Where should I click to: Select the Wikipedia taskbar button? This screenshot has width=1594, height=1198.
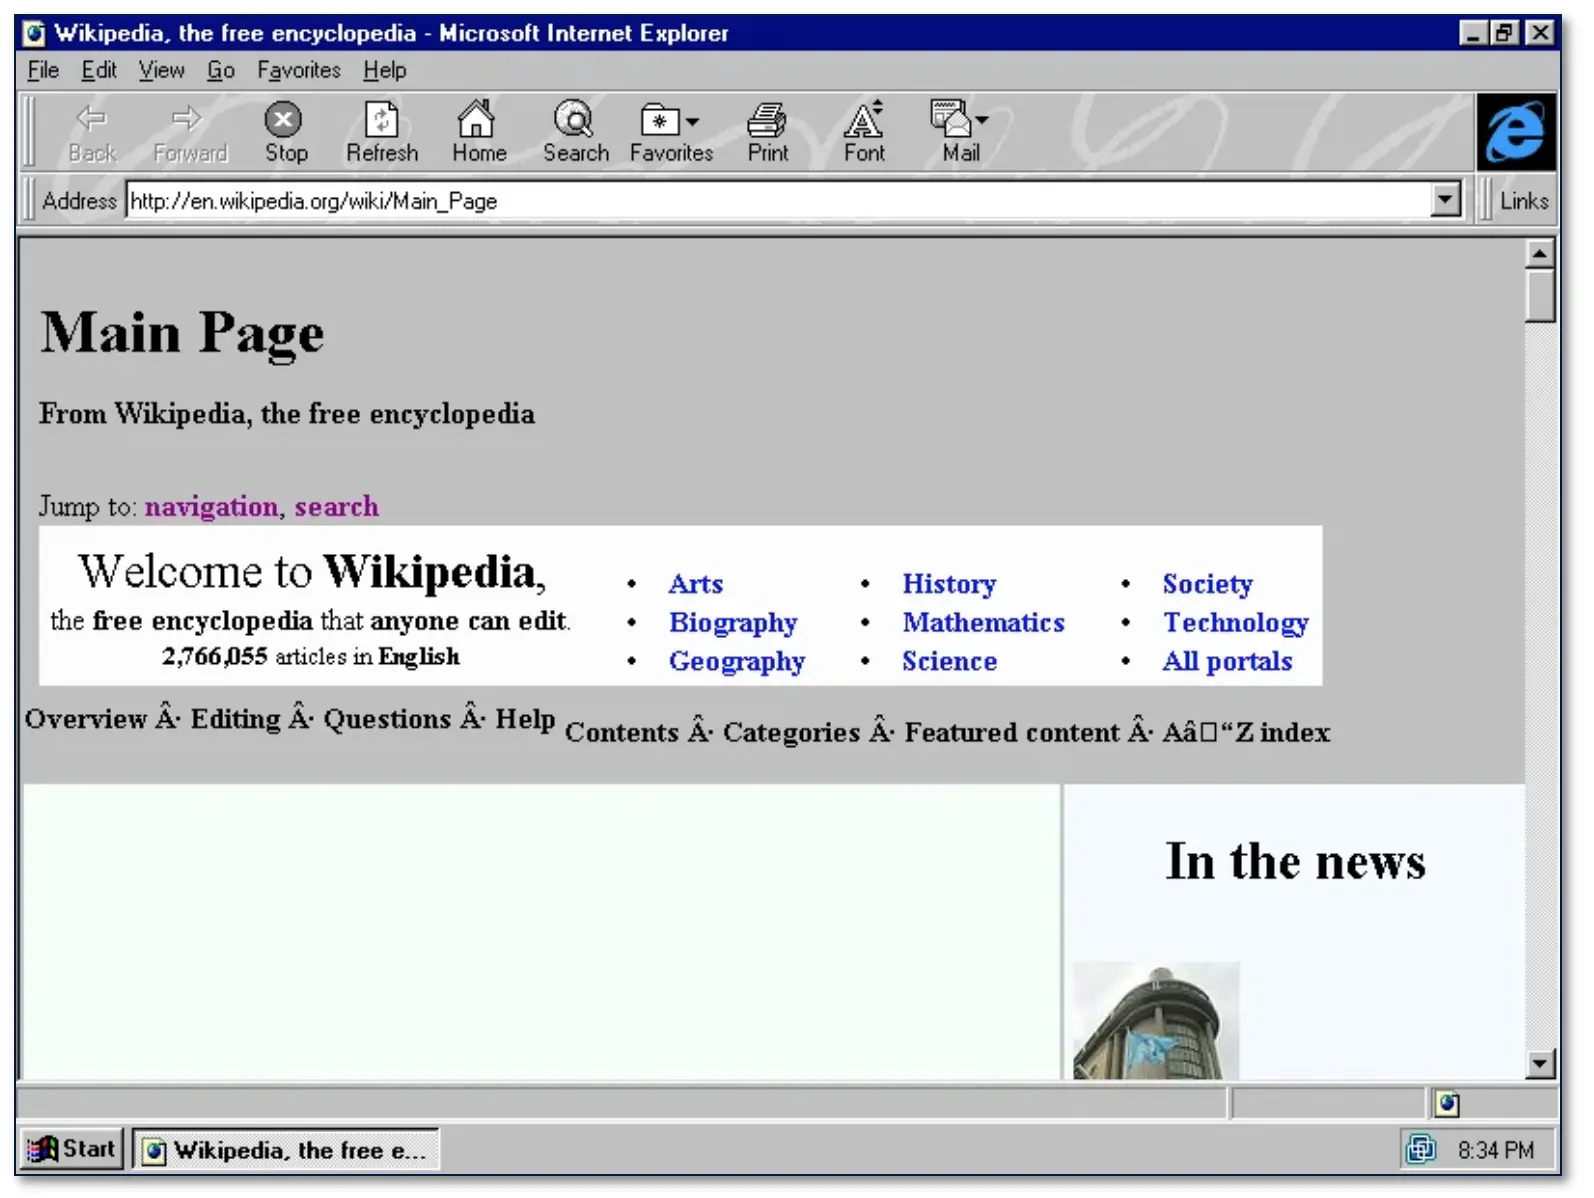286,1150
